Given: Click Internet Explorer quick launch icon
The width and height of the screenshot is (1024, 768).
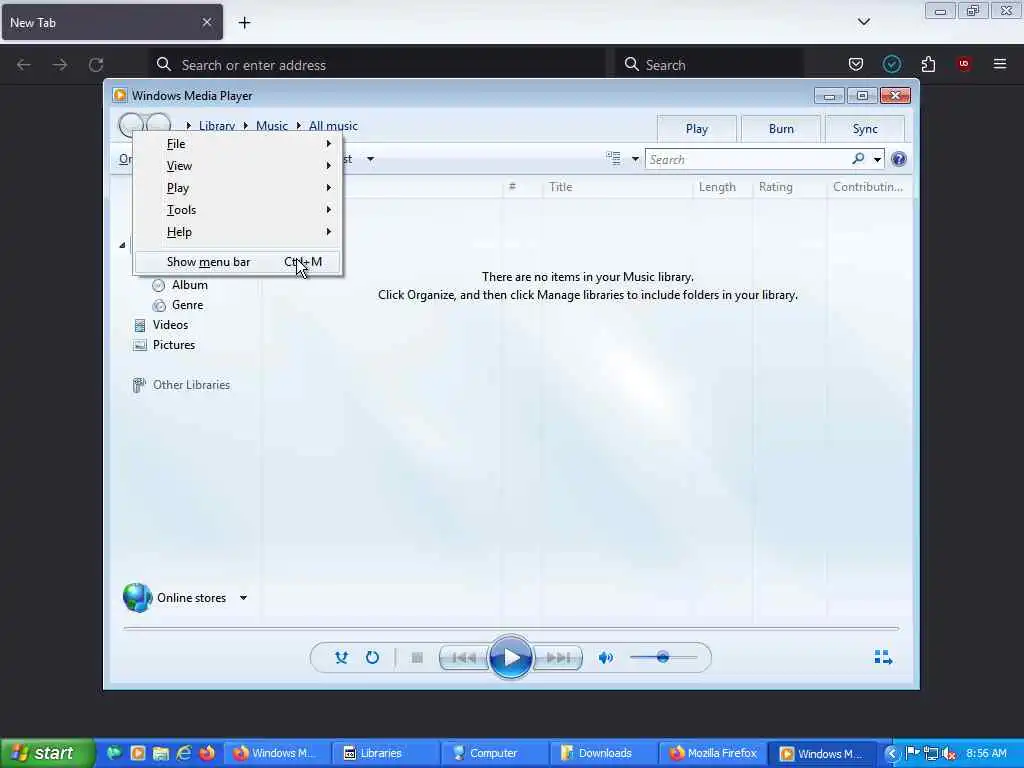Looking at the screenshot, I should (184, 753).
